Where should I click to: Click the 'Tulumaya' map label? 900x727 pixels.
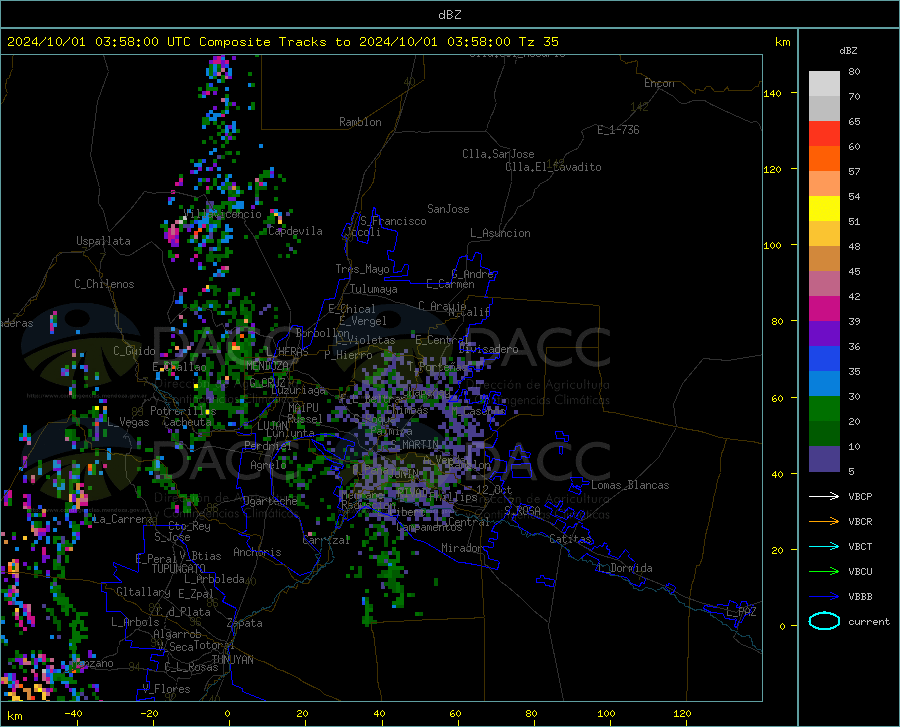373,289
